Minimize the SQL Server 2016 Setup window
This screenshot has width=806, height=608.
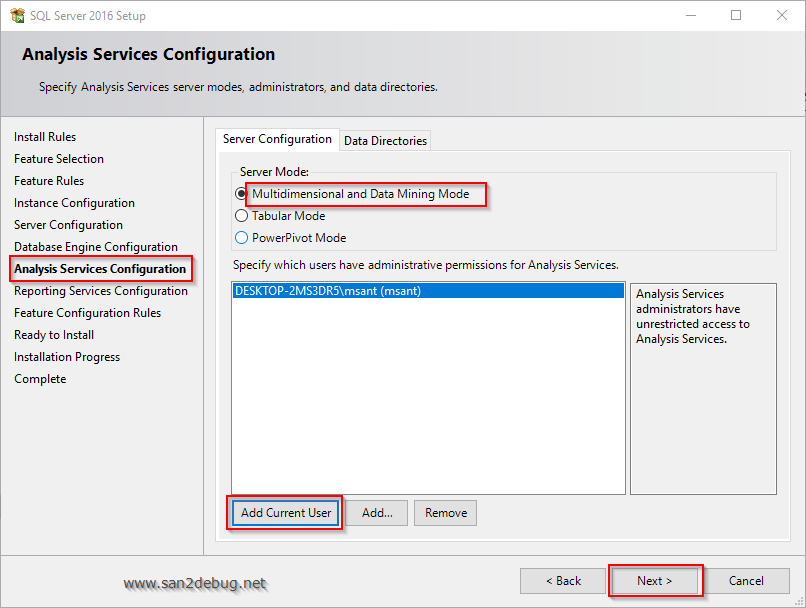pos(691,15)
